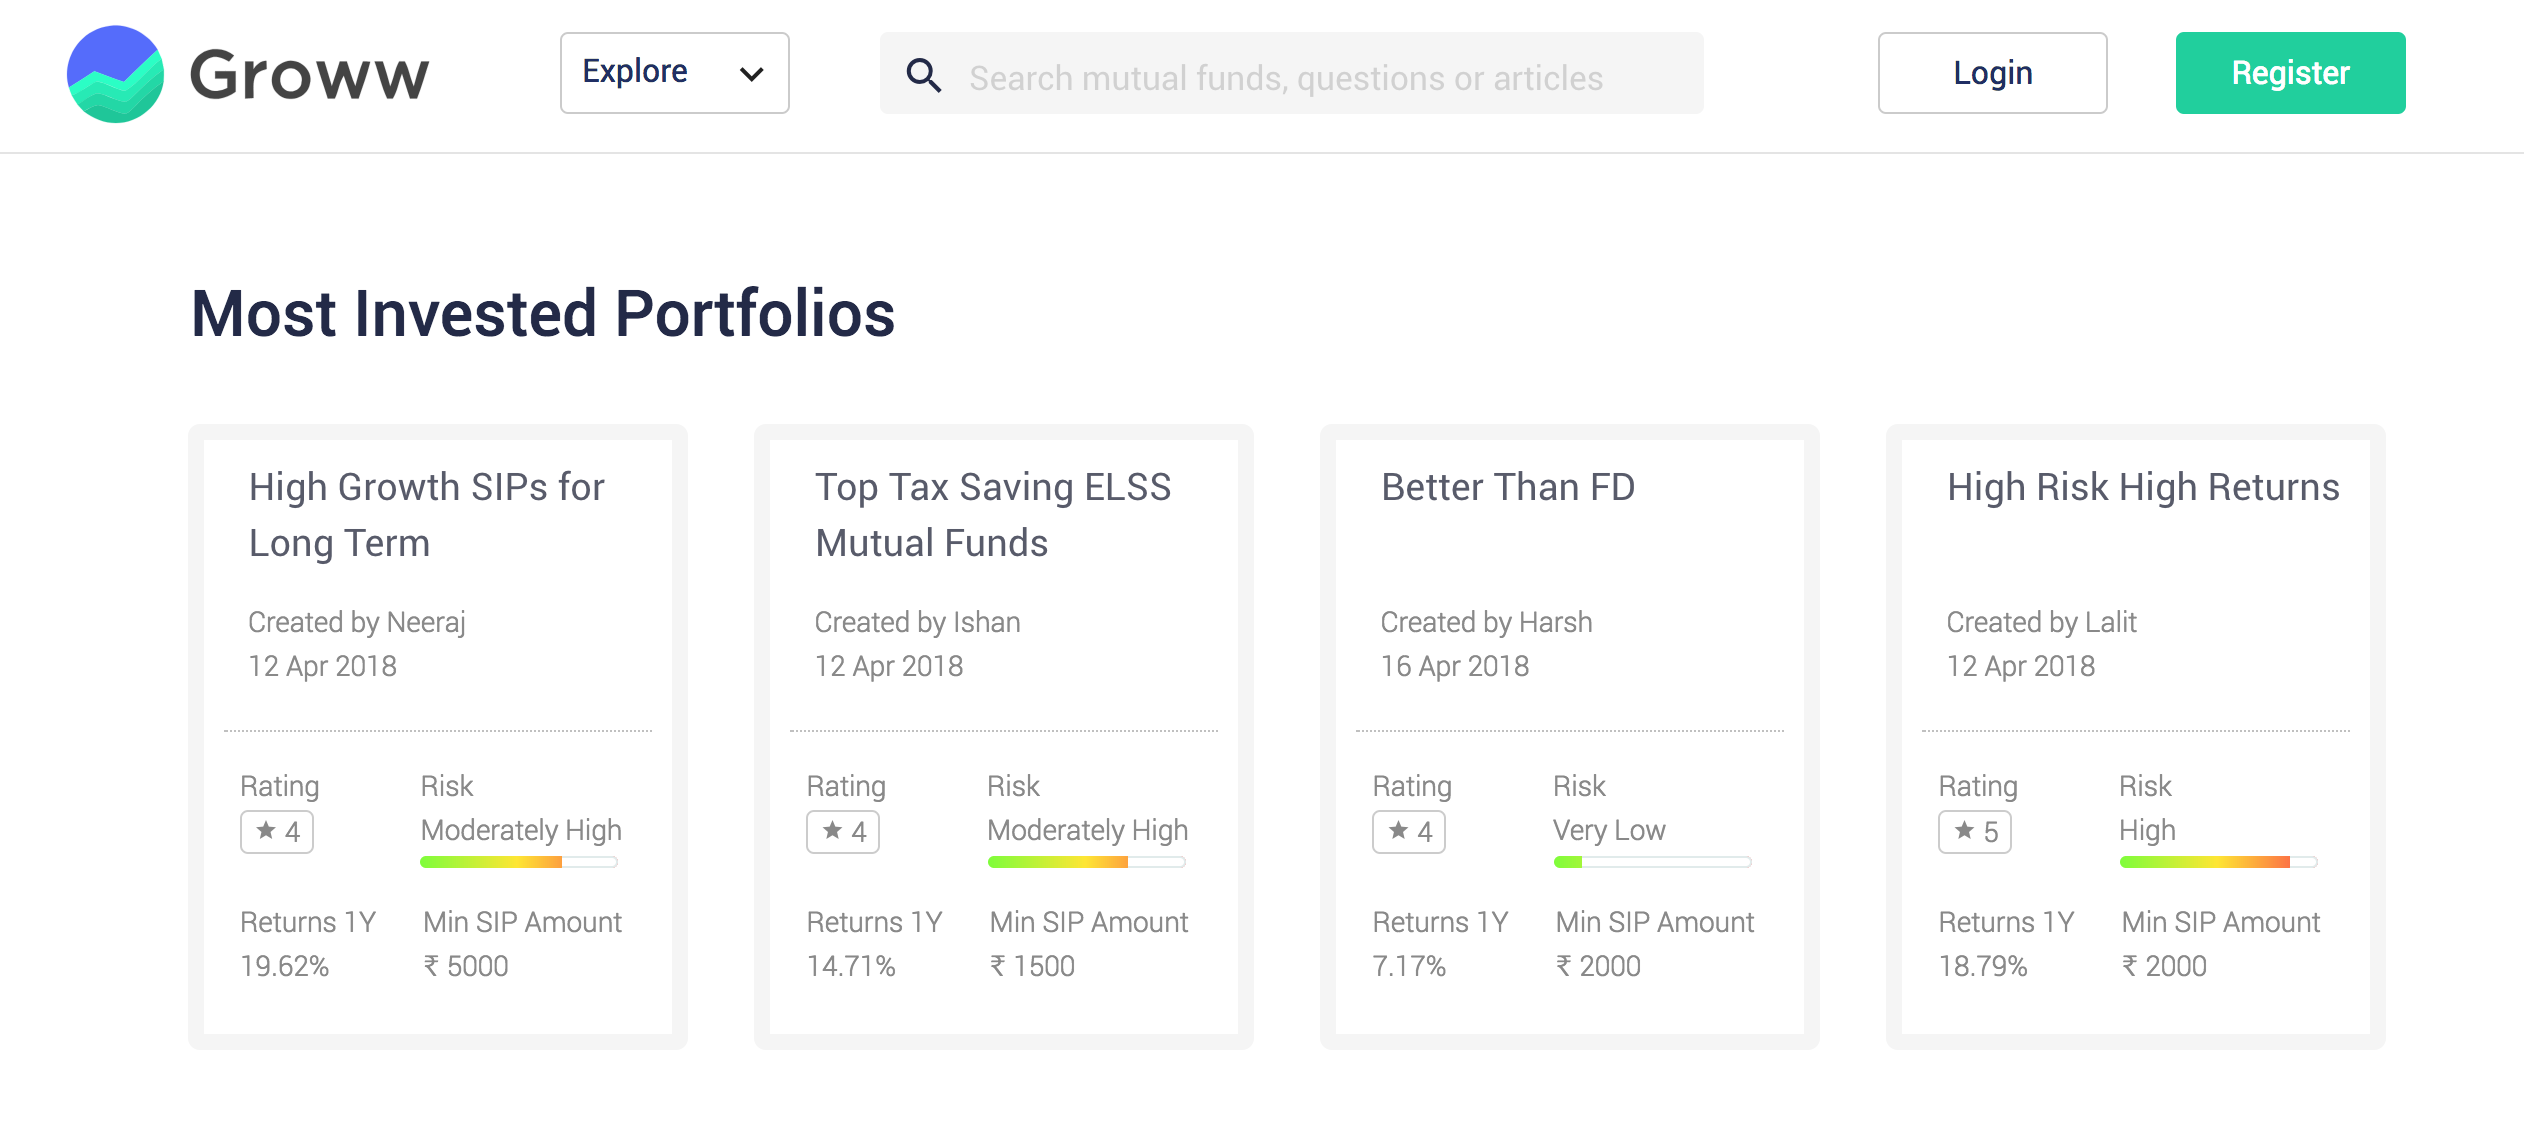Click the High risk meter bar

tap(2218, 862)
